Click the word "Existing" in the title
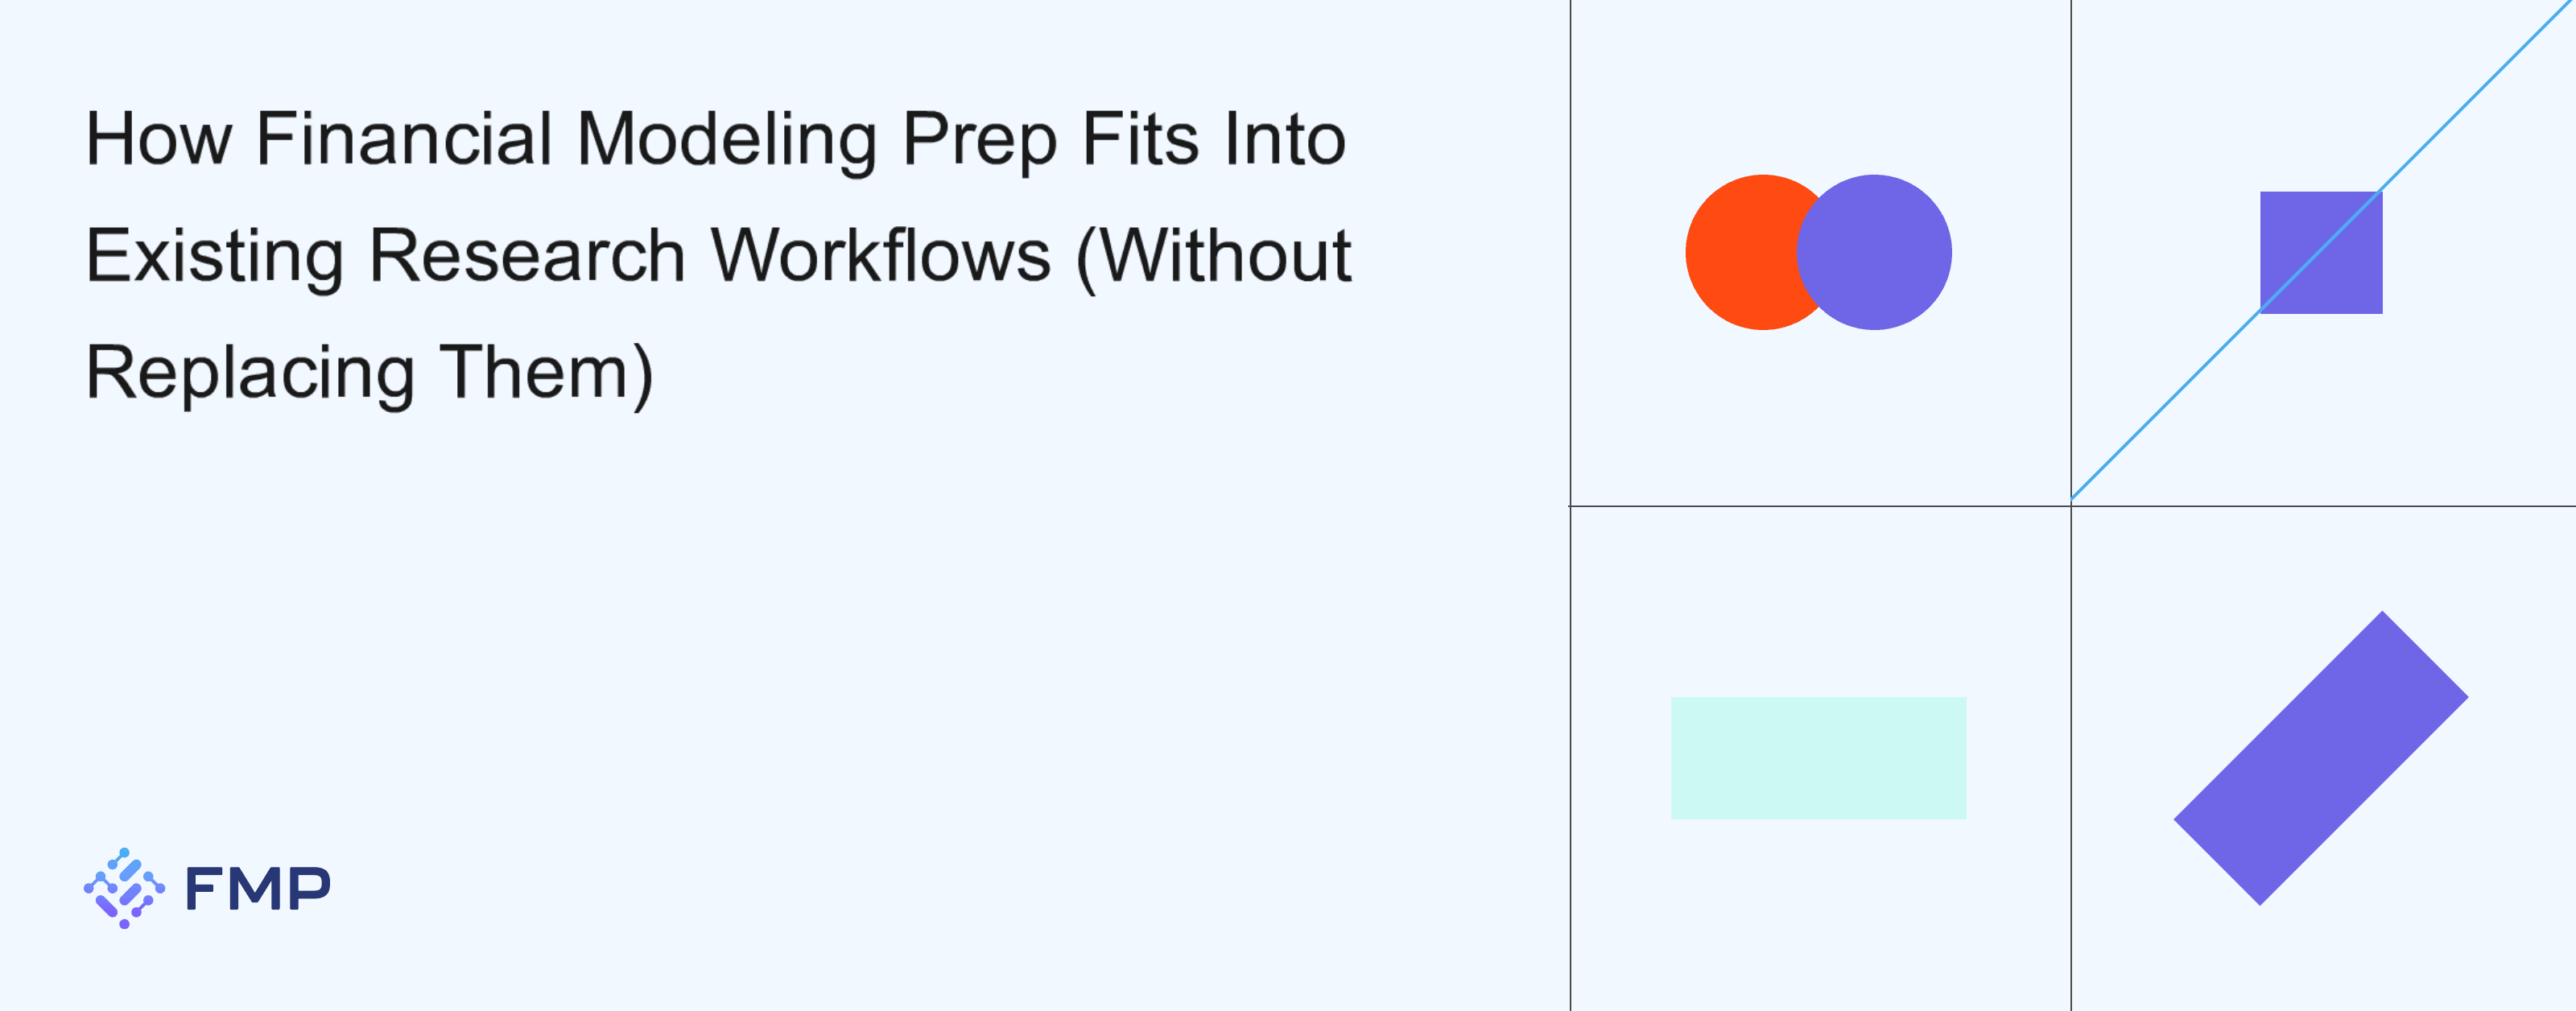This screenshot has width=2576, height=1011. [x=215, y=256]
